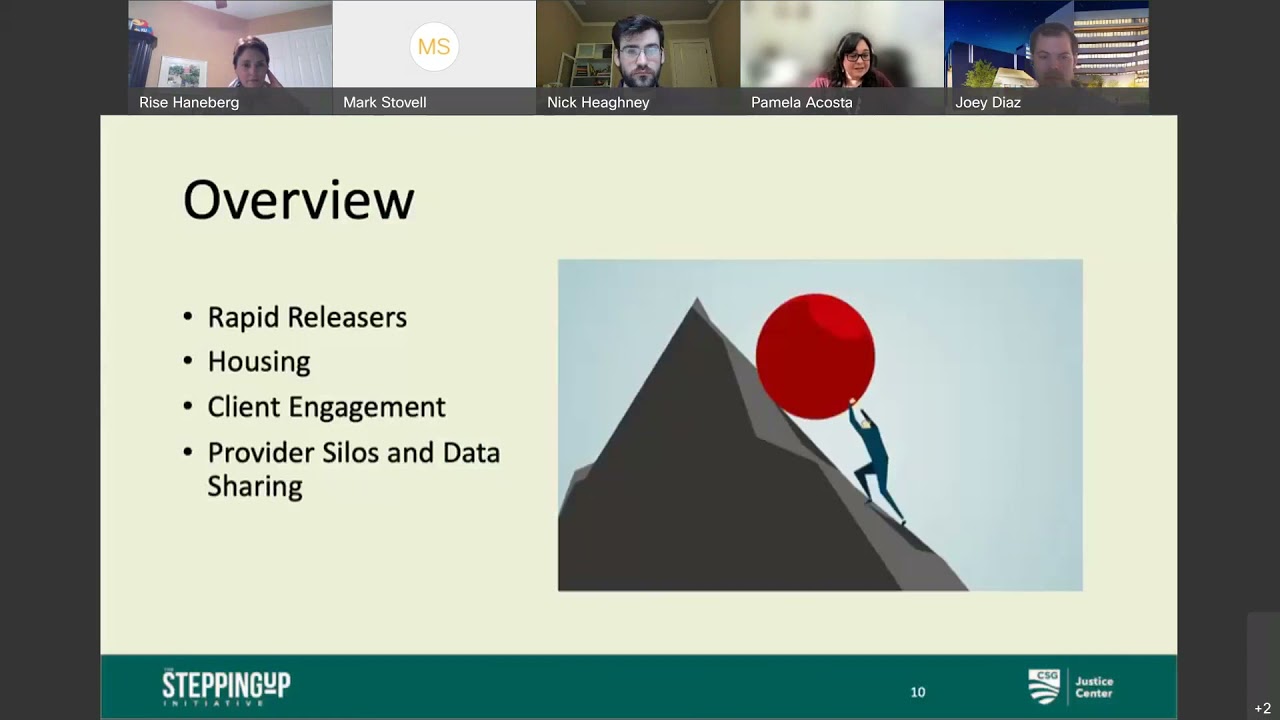Click the Overview slide title
The width and height of the screenshot is (1280, 720).
click(x=298, y=199)
